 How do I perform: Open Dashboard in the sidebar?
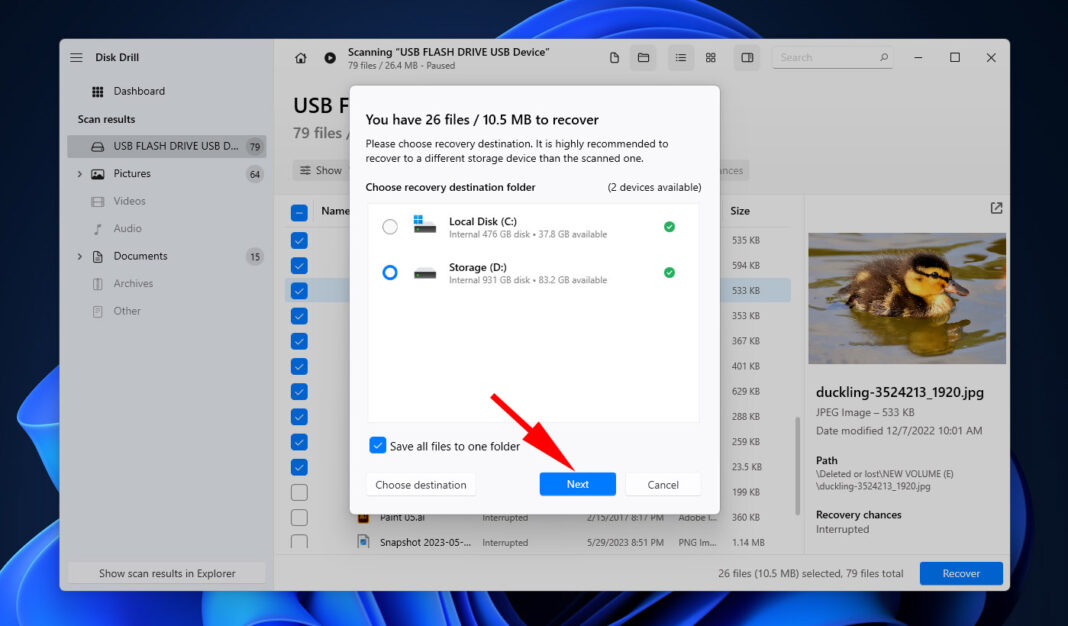pos(139,91)
